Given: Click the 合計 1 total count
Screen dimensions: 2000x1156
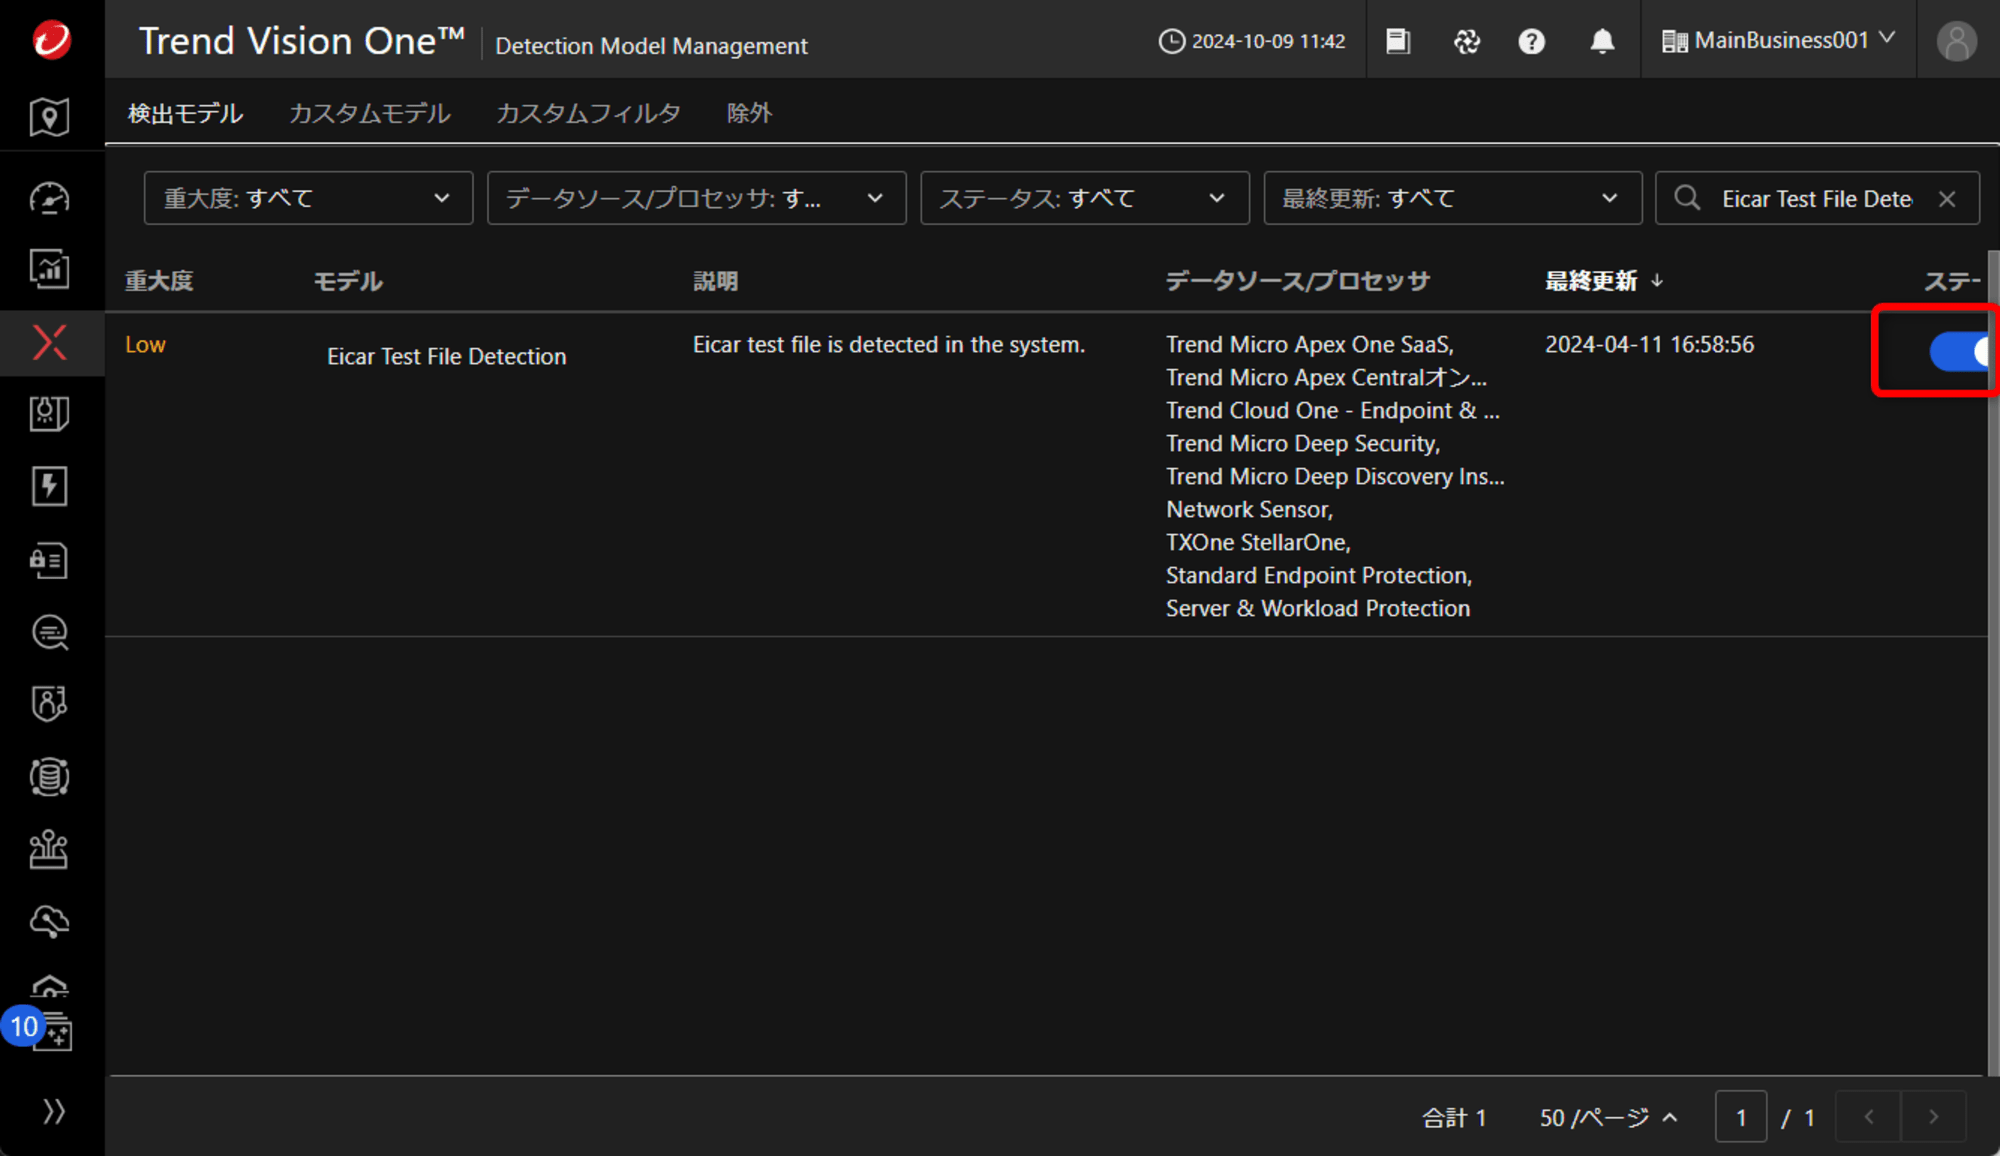Looking at the screenshot, I should (x=1454, y=1117).
